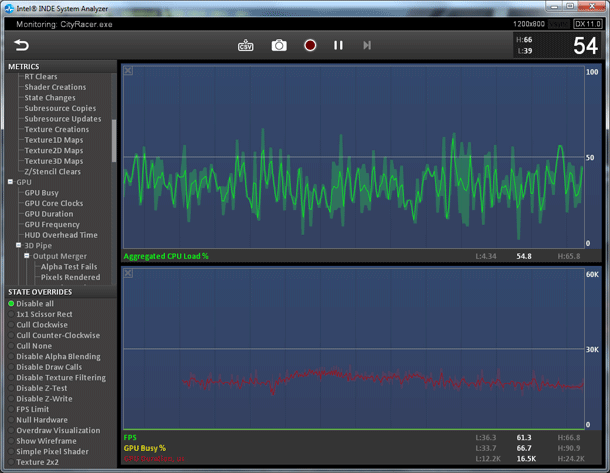Enable the 1x1 Scissor Rect override

click(40, 314)
